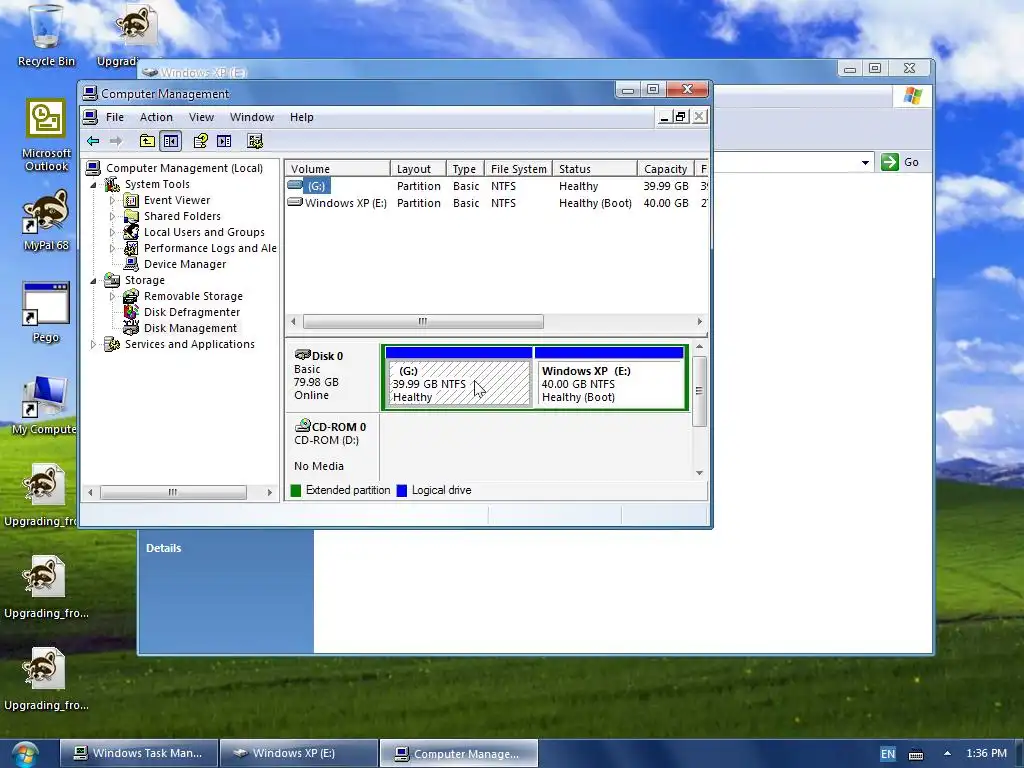The height and width of the screenshot is (768, 1024).
Task: Click the Local Users and Groups icon
Action: pos(131,232)
